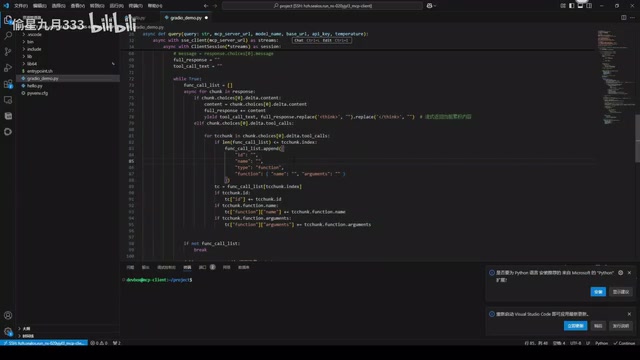Viewport: 640px width, 360px height.
Task: Open entrypoint.sh in the explorer
Action: coord(40,71)
